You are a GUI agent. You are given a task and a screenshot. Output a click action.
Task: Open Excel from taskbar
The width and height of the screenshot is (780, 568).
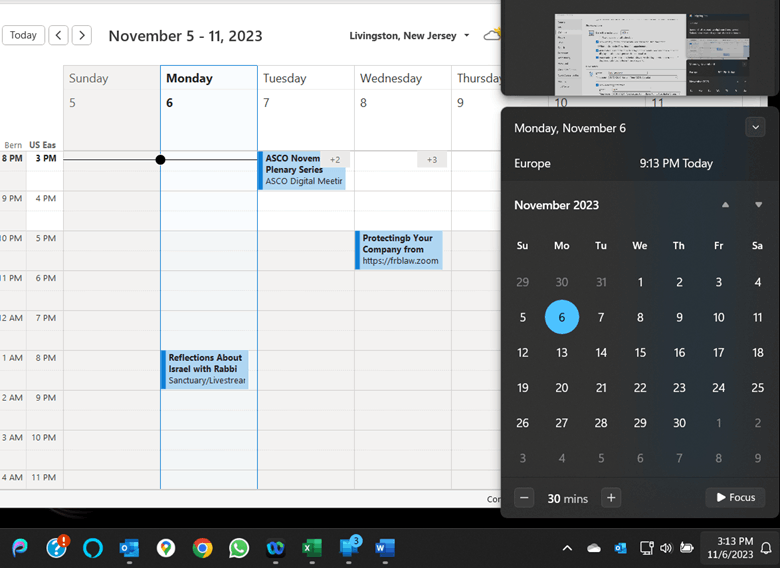click(x=312, y=548)
